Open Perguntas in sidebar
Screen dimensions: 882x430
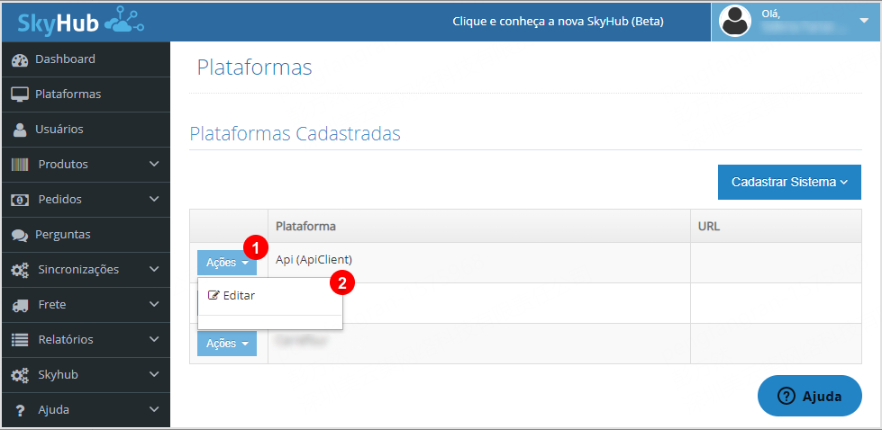pyautogui.click(x=86, y=235)
